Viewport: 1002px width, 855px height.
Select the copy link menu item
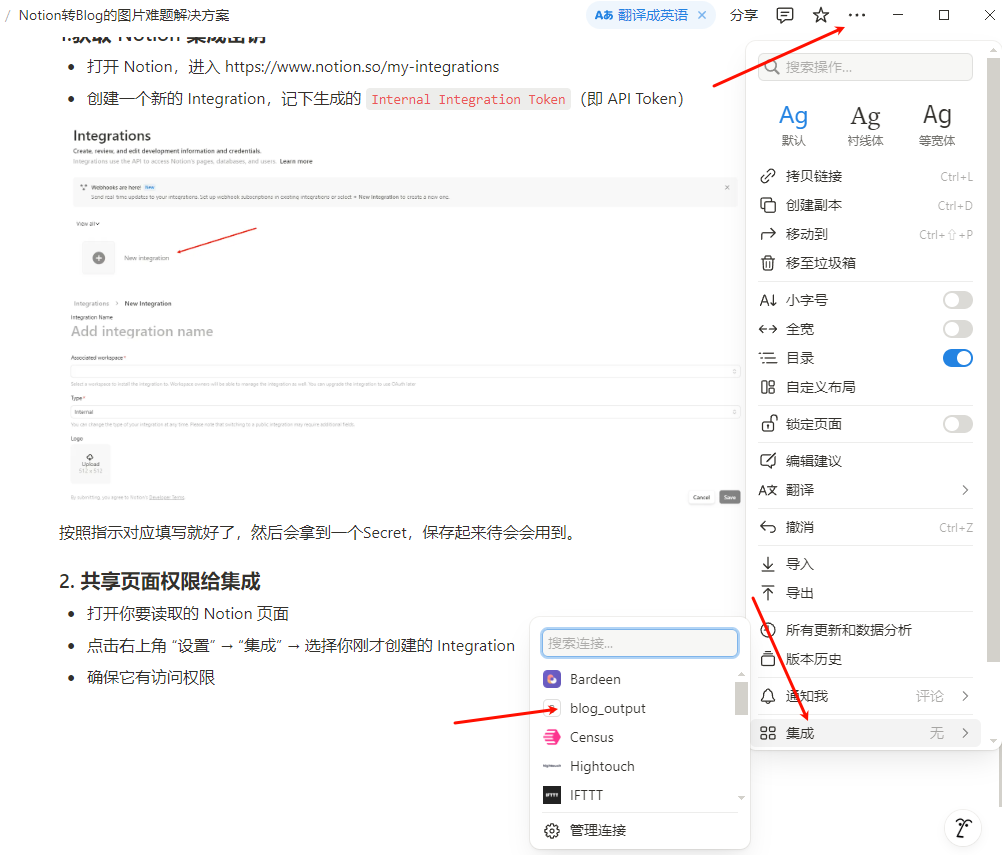[865, 176]
